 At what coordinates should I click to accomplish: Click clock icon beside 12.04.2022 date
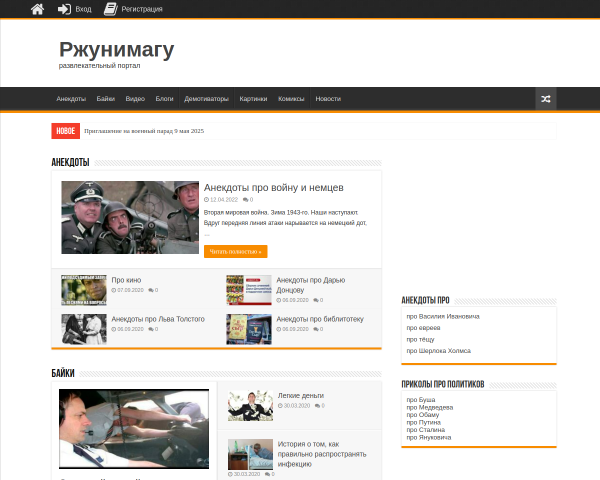(206, 200)
